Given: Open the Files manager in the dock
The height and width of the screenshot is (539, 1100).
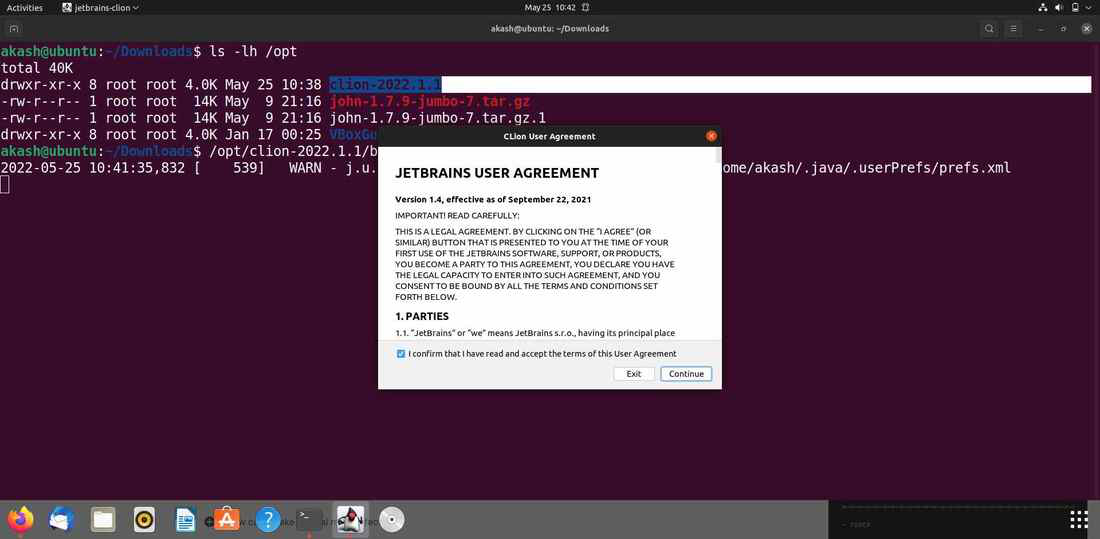Looking at the screenshot, I should [x=103, y=519].
